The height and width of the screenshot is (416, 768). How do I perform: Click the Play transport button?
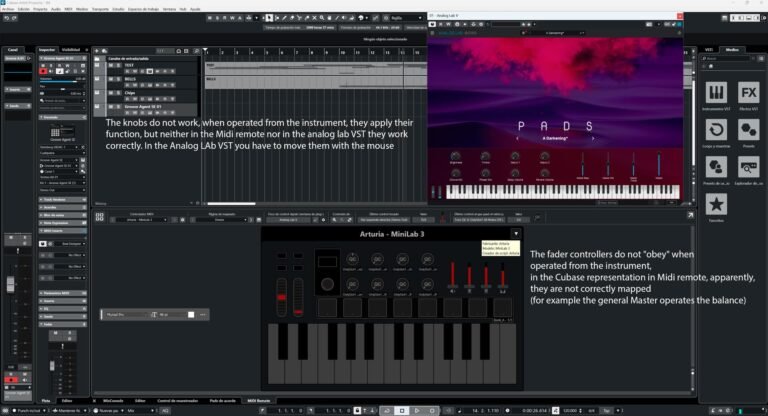(x=417, y=411)
